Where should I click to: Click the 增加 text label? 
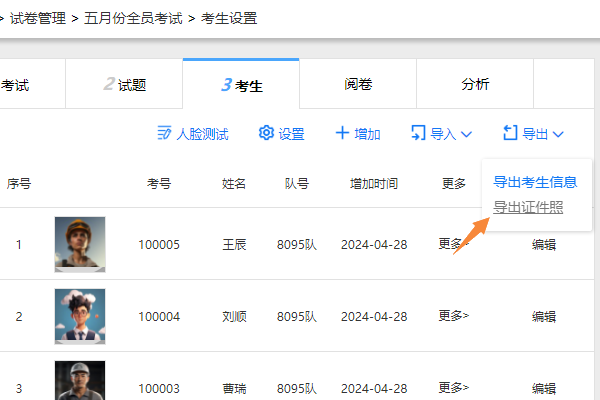pos(367,134)
